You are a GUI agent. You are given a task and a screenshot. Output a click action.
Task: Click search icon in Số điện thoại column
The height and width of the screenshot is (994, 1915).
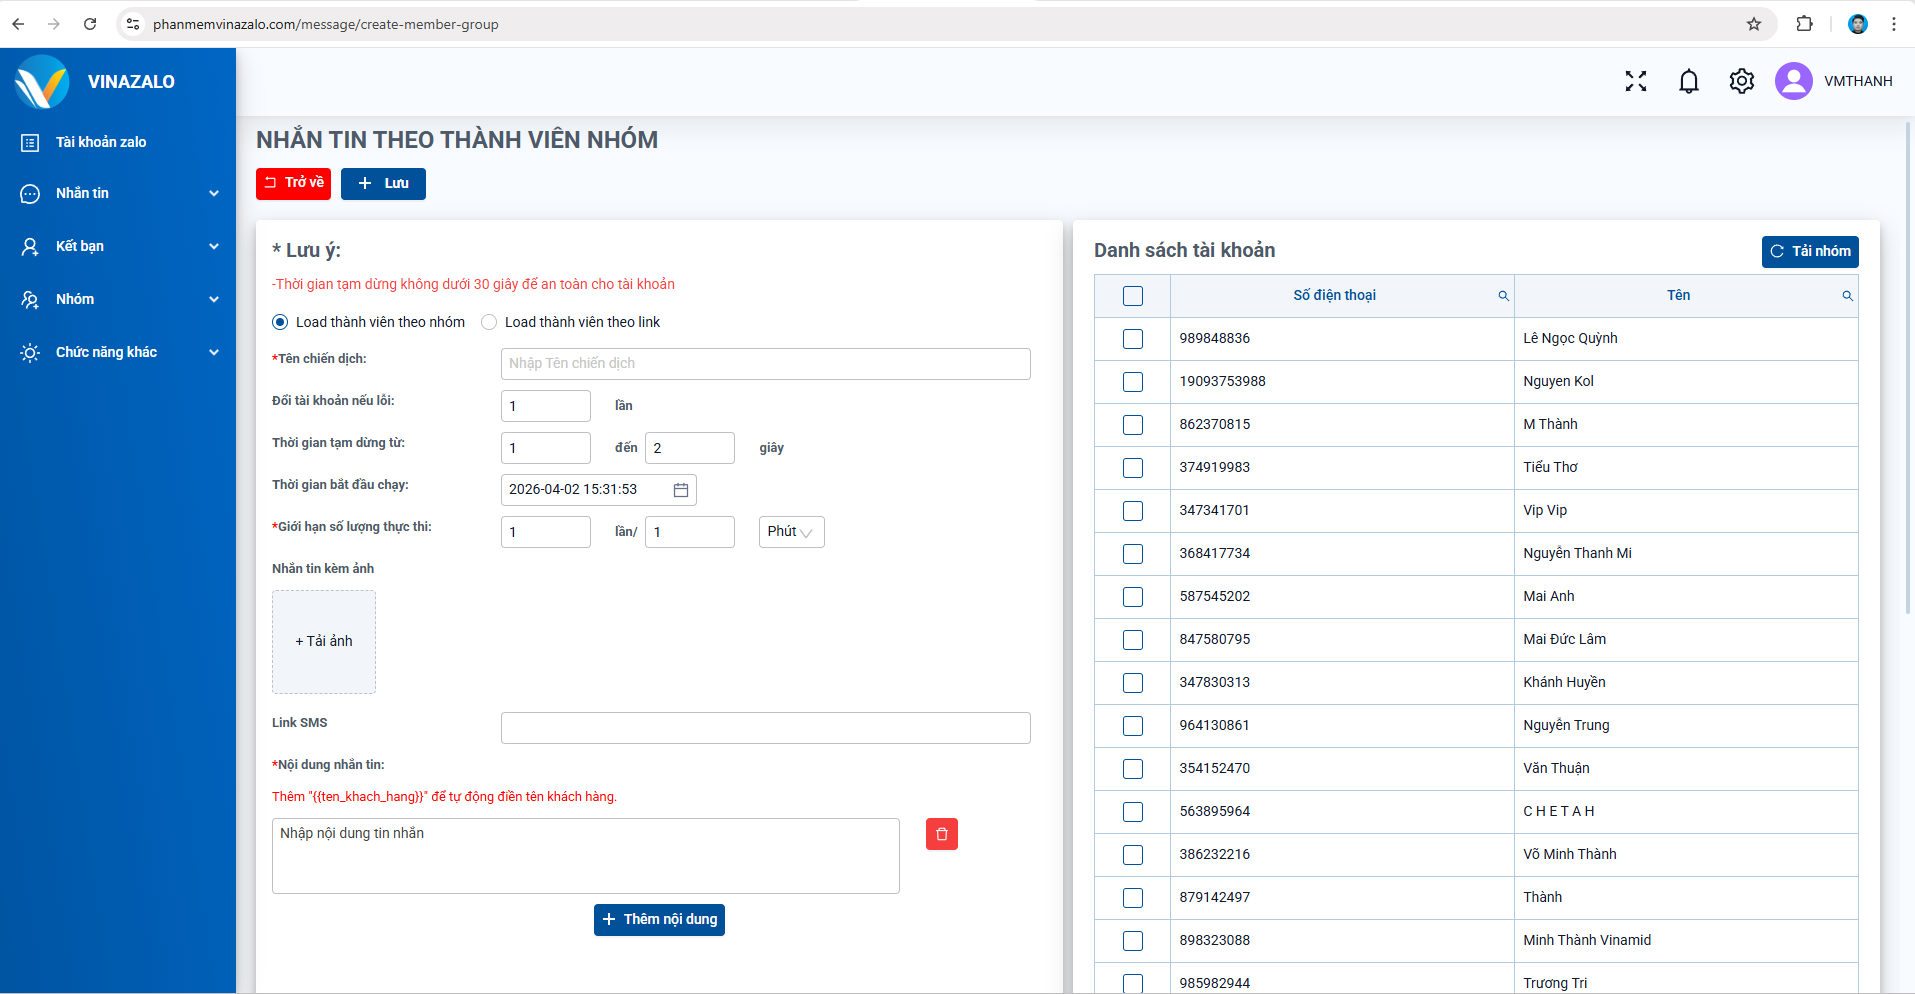click(1503, 296)
